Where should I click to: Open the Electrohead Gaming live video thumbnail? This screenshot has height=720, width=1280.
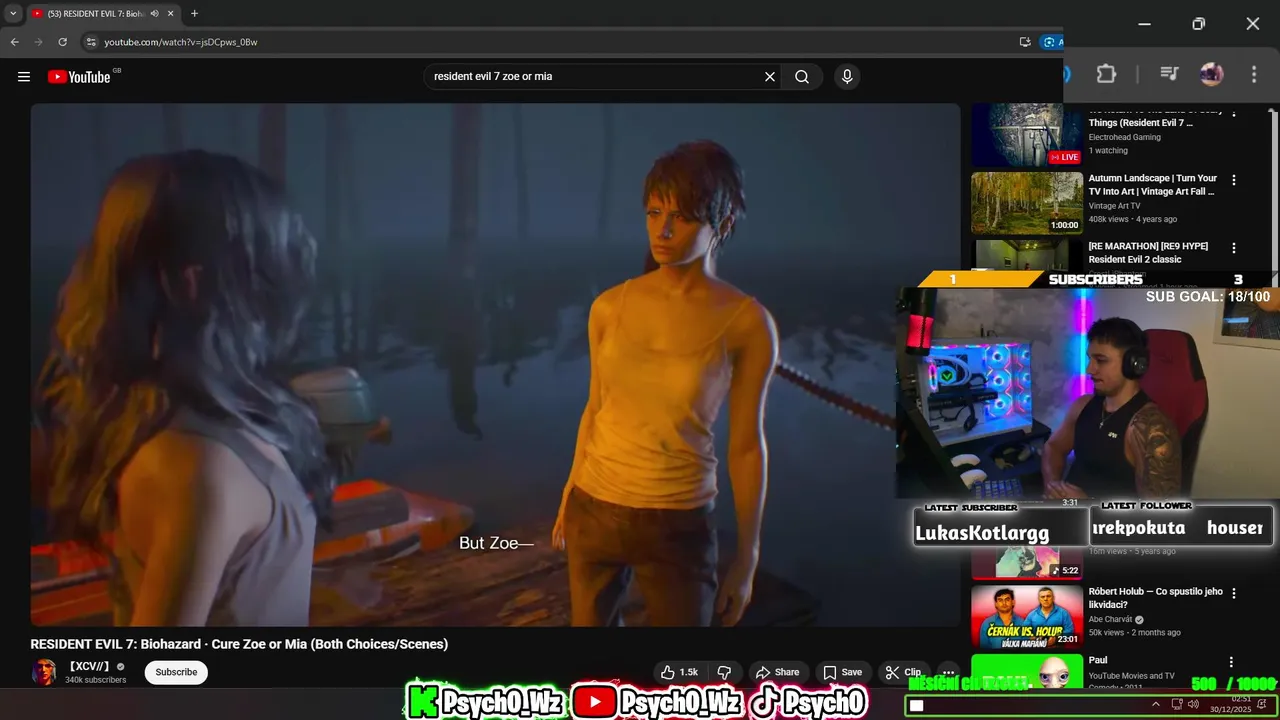[x=1027, y=134]
